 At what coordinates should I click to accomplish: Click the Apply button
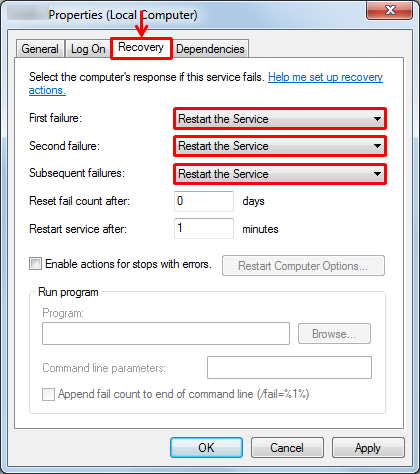[x=368, y=448]
